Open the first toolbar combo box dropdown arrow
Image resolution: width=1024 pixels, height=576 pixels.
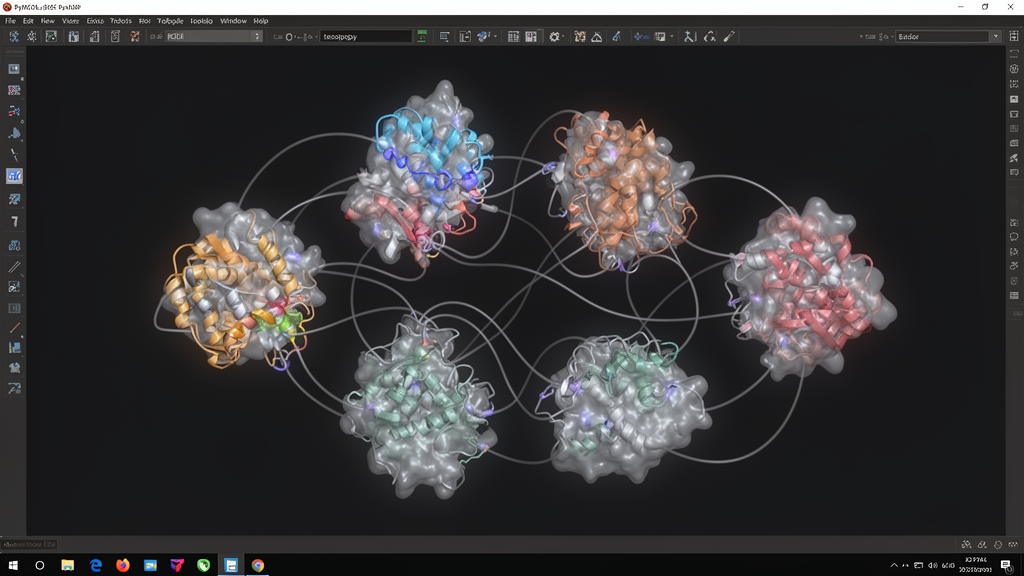coord(257,37)
